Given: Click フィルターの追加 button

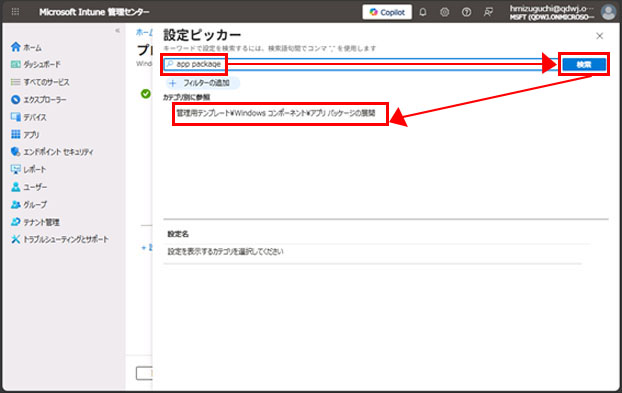Looking at the screenshot, I should (x=202, y=83).
